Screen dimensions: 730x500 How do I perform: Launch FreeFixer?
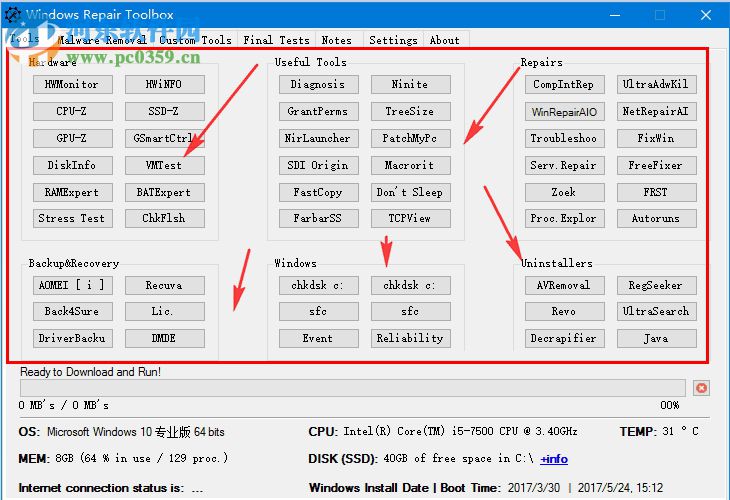[x=656, y=165]
